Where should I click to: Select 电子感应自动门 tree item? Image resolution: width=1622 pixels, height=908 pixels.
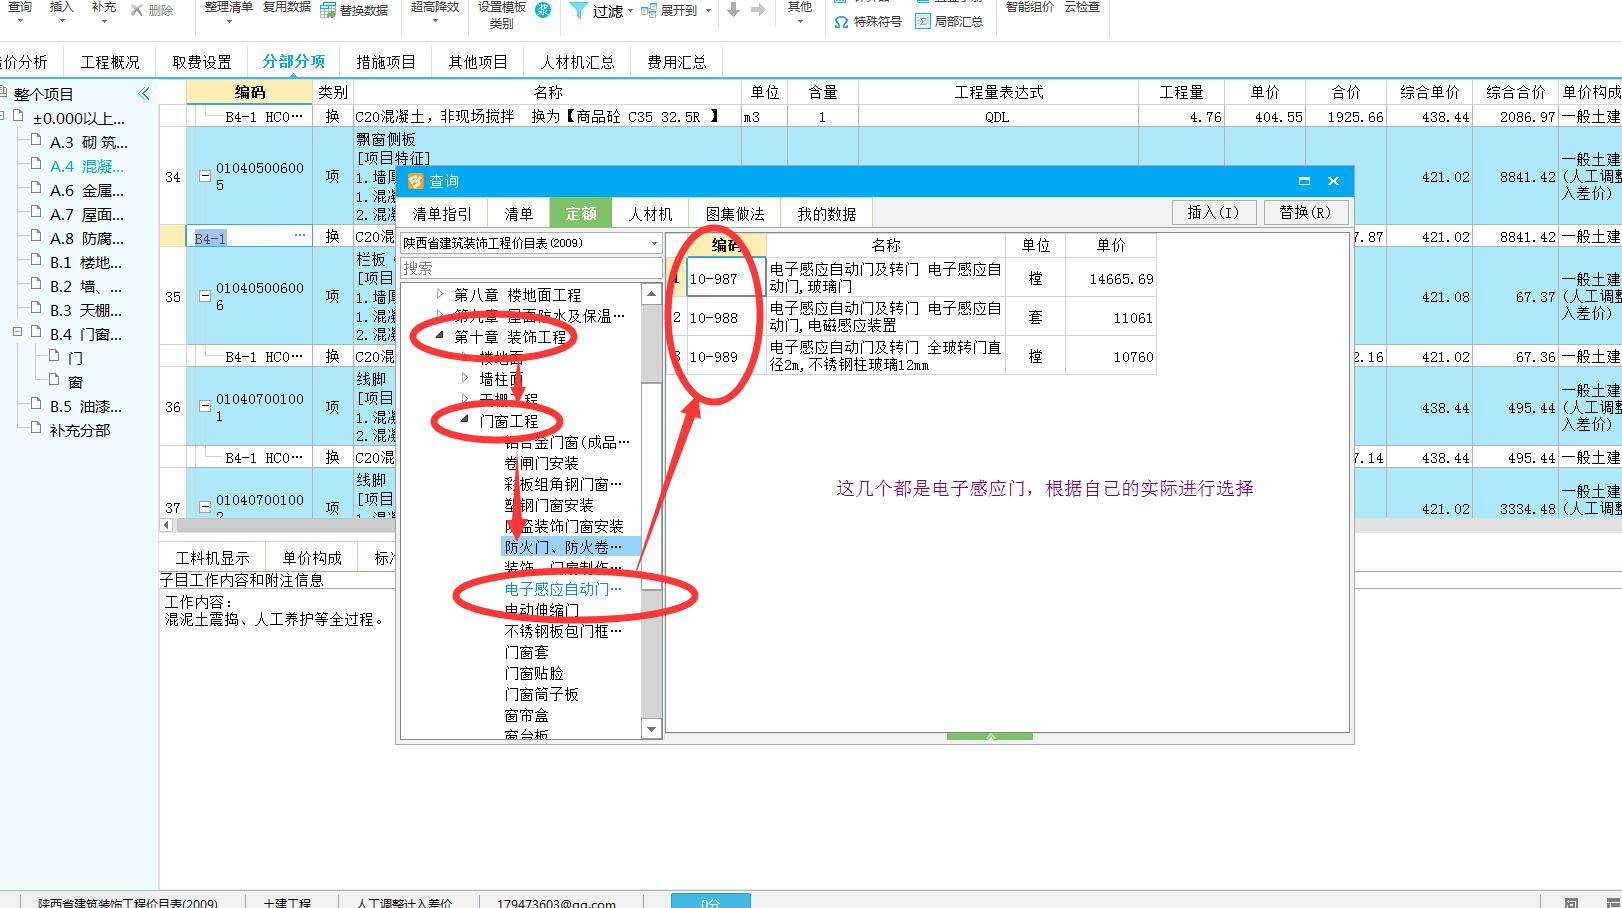click(563, 589)
